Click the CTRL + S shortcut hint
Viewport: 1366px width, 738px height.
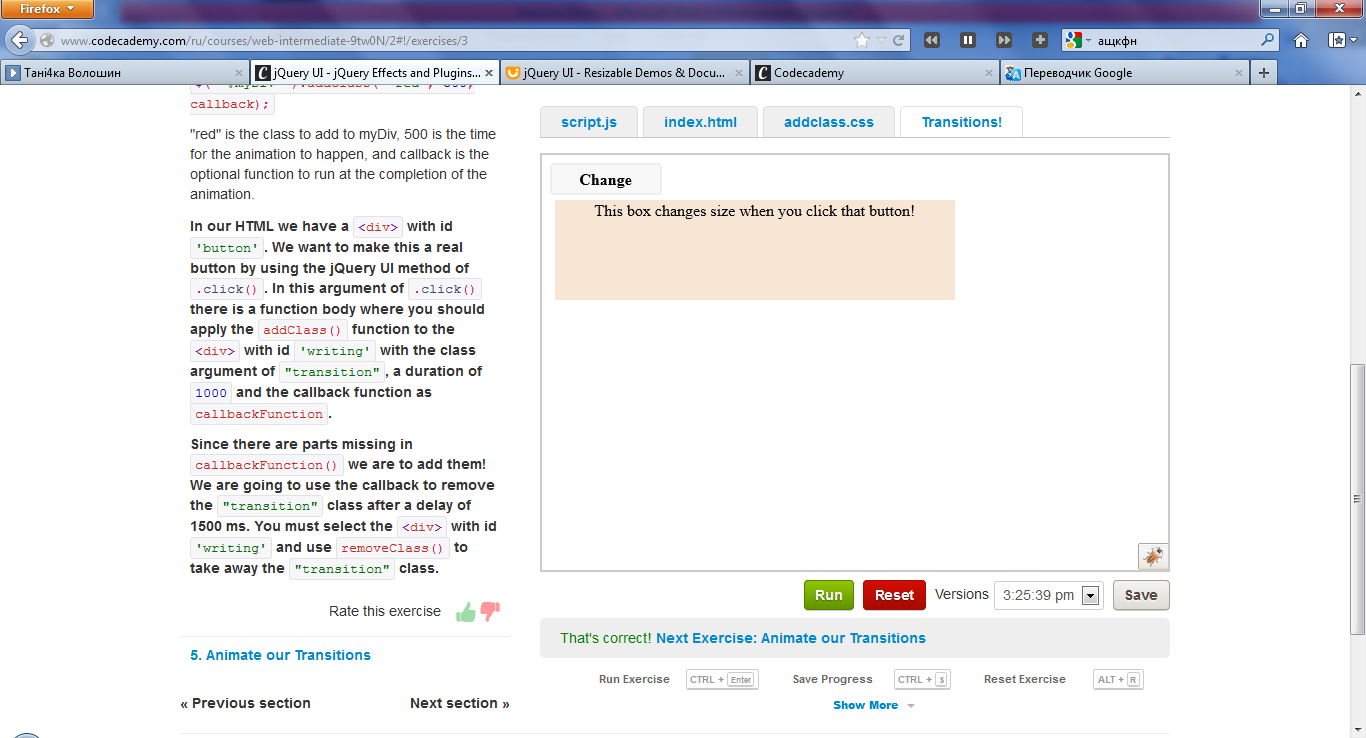click(x=922, y=680)
